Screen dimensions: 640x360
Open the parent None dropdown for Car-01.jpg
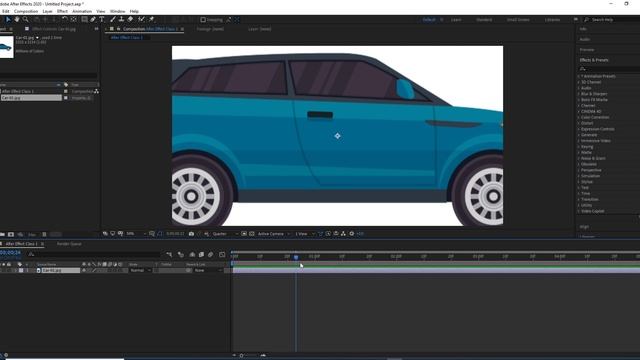pos(208,271)
